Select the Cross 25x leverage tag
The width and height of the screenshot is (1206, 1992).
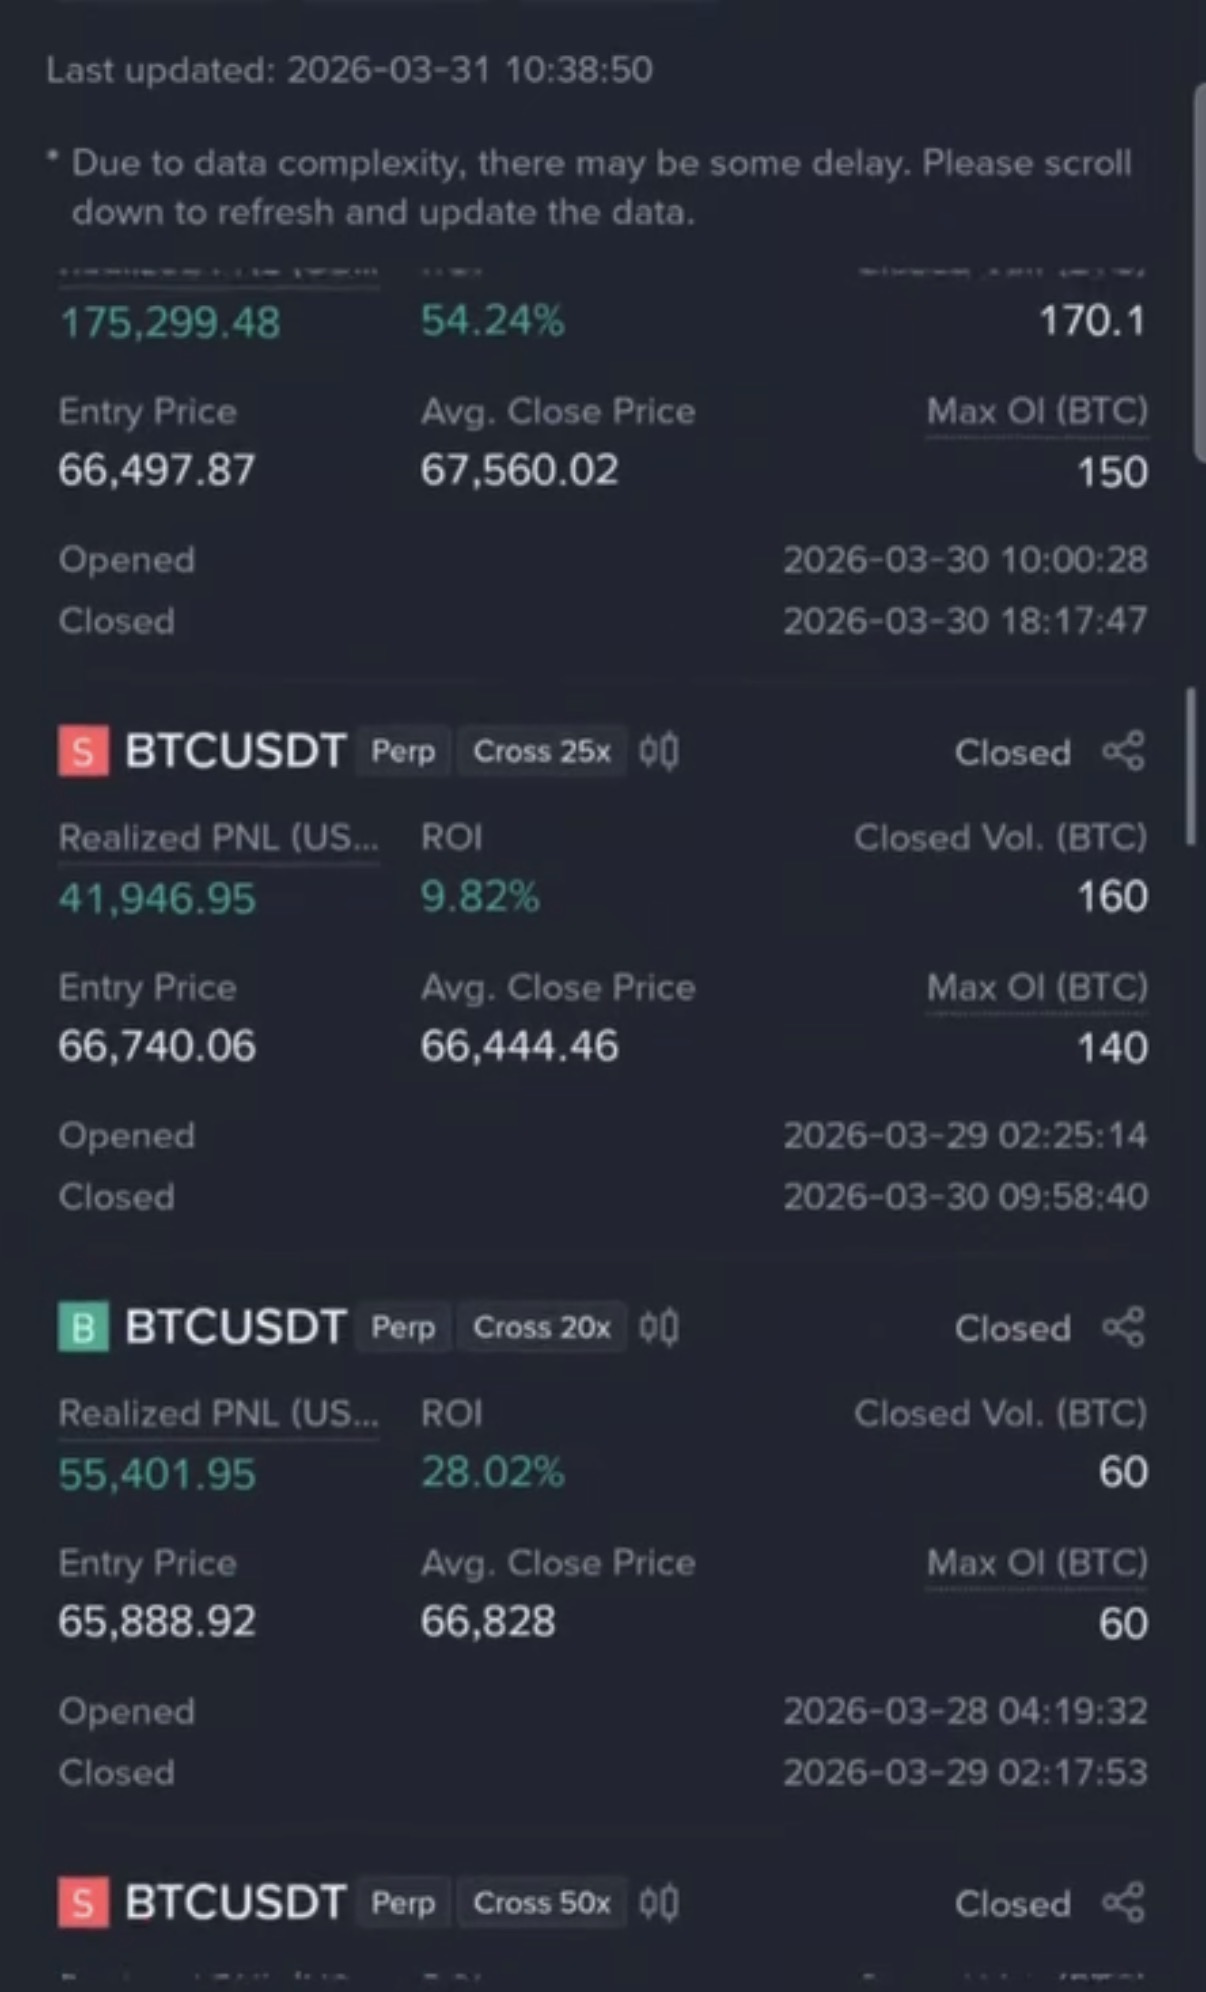(541, 751)
